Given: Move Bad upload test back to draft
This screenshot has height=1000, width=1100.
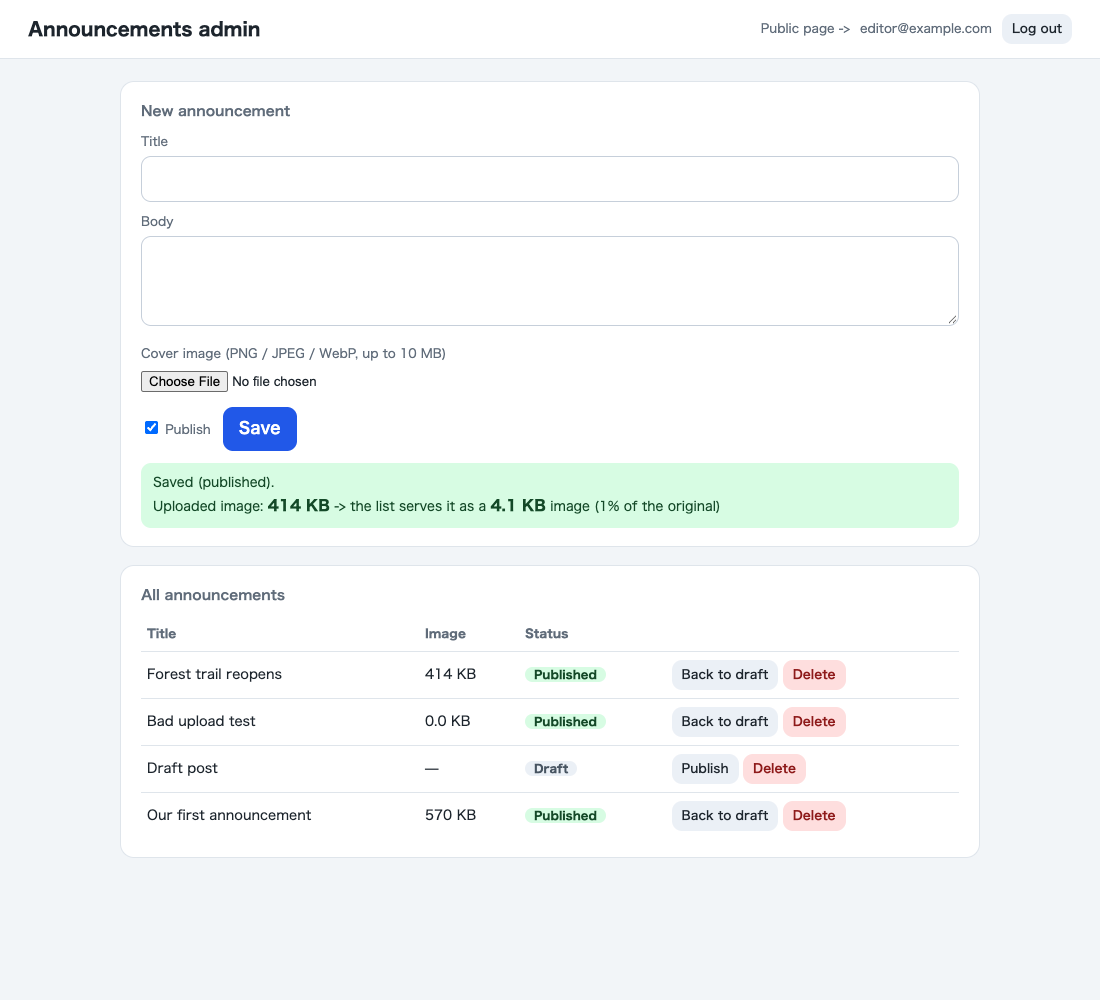Looking at the screenshot, I should [725, 722].
